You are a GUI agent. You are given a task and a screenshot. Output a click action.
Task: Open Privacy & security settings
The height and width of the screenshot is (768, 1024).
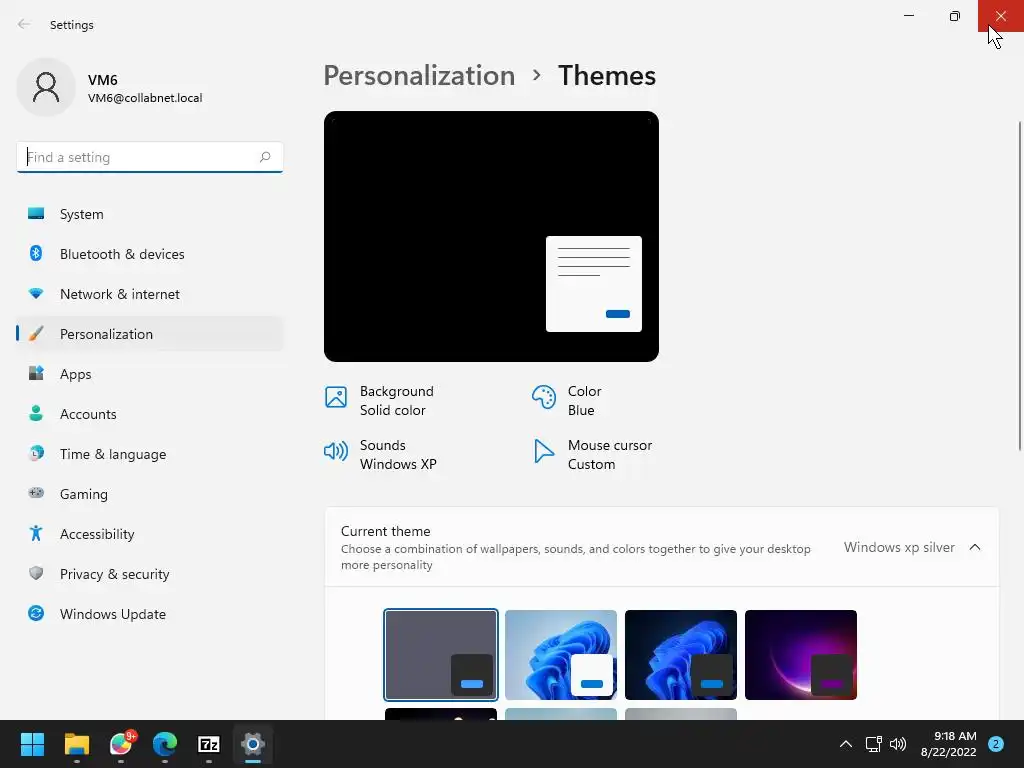pos(150,574)
